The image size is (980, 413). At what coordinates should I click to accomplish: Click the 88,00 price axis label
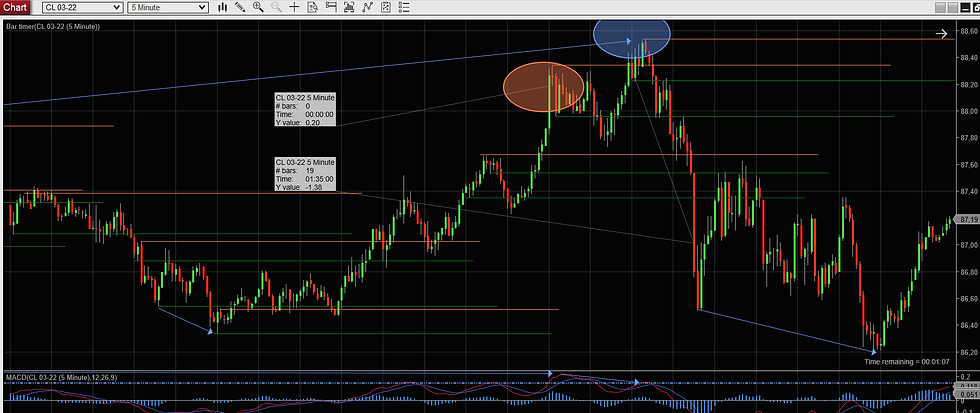(968, 111)
